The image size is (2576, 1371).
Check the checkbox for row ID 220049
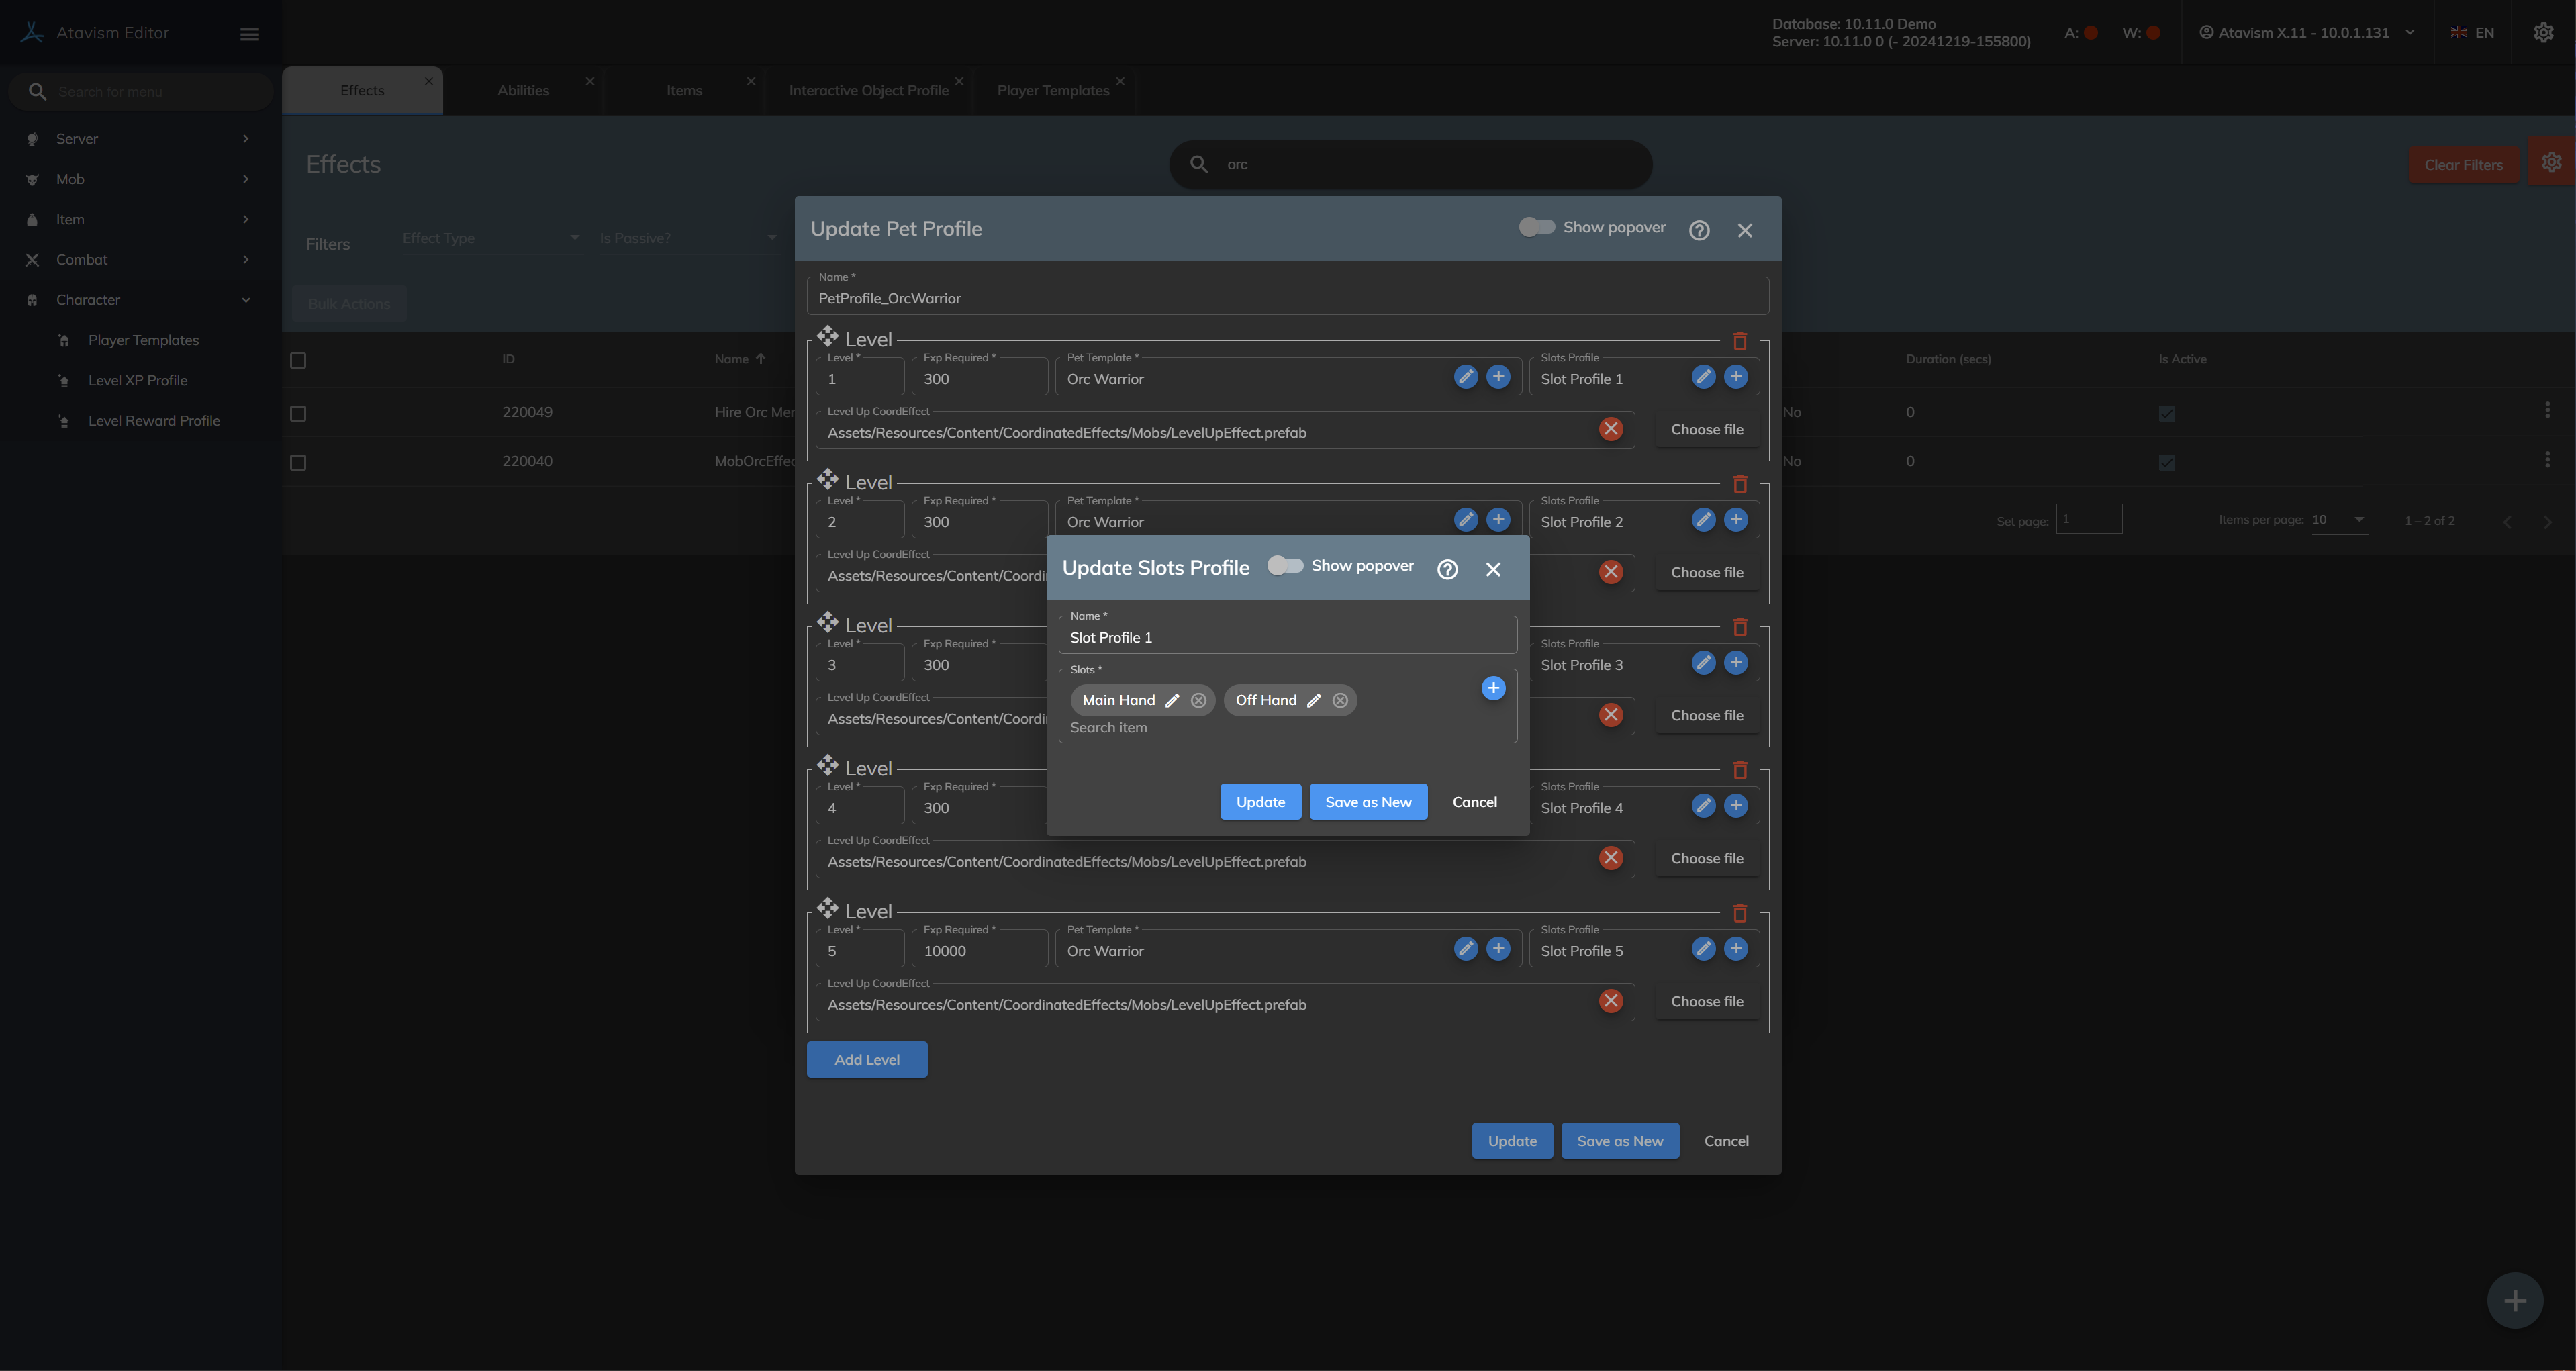tap(298, 413)
